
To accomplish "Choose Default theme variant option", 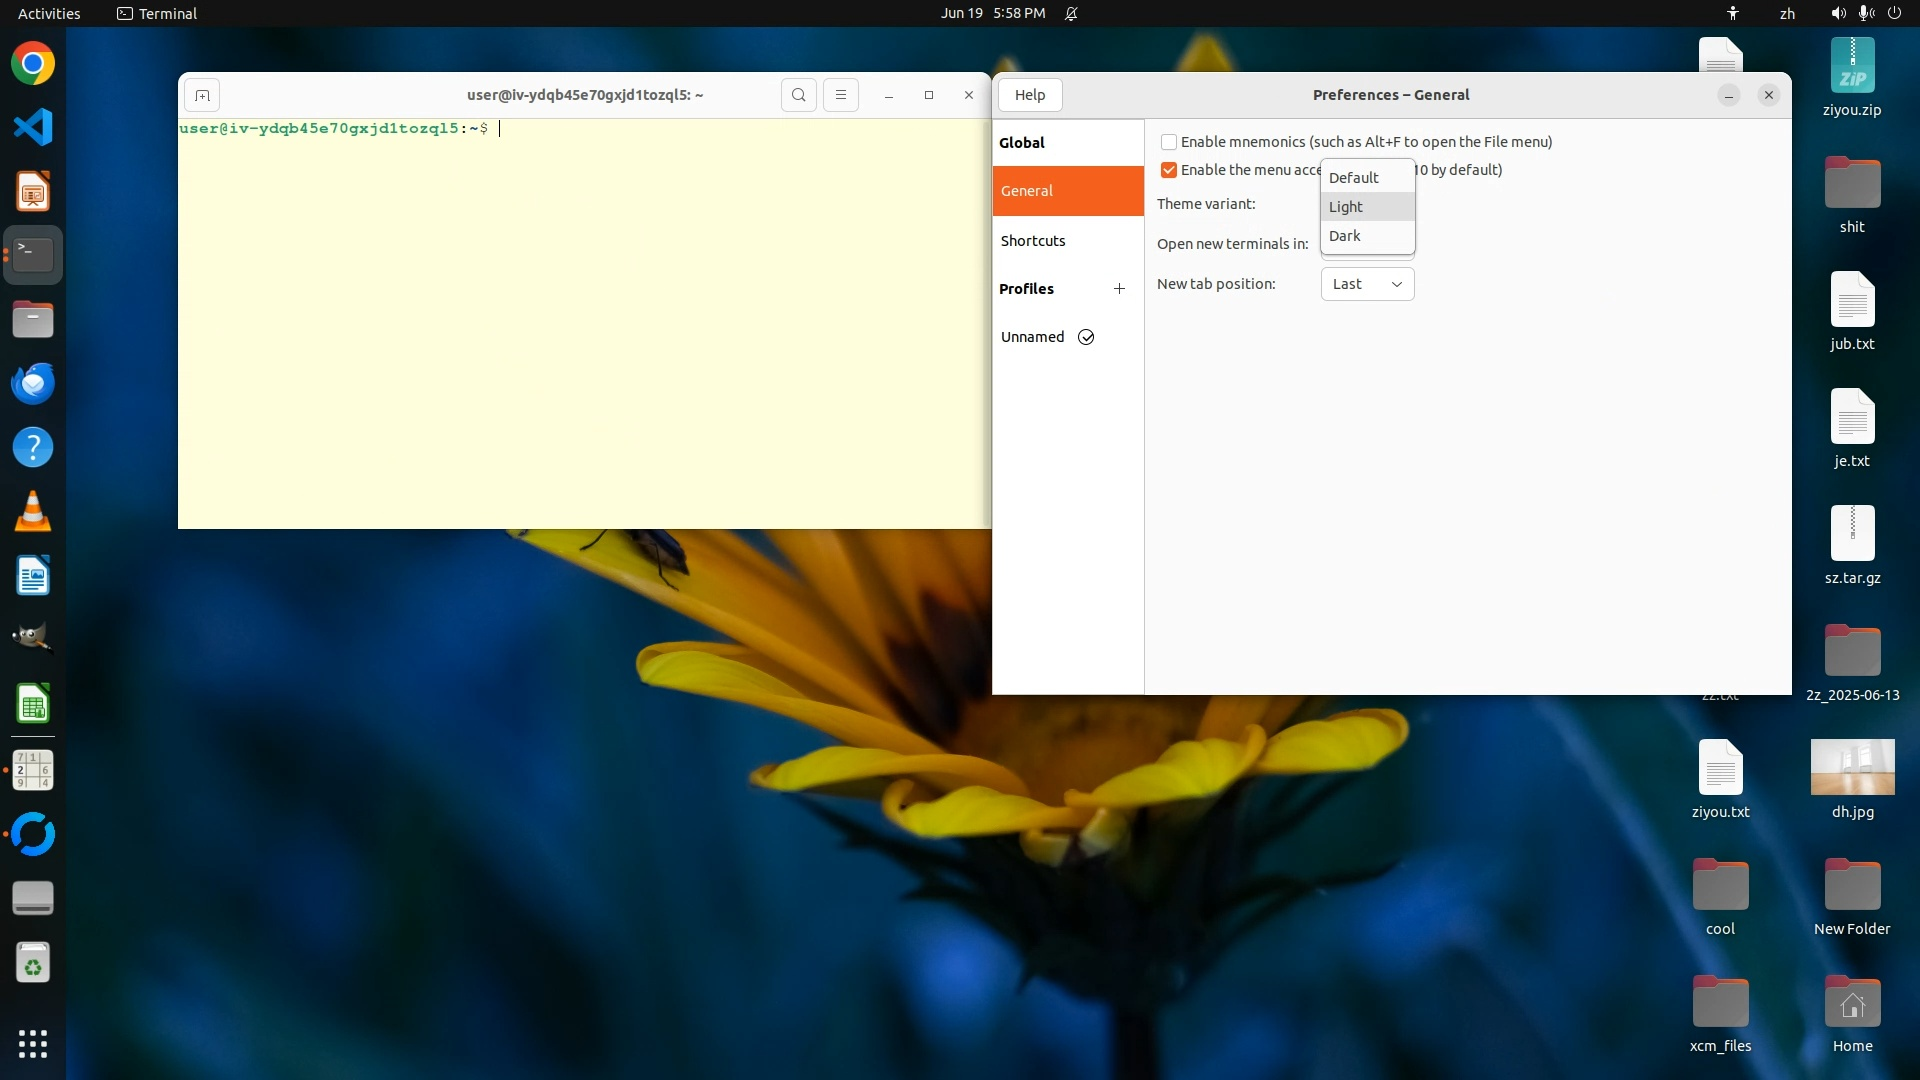I will pos(1354,178).
